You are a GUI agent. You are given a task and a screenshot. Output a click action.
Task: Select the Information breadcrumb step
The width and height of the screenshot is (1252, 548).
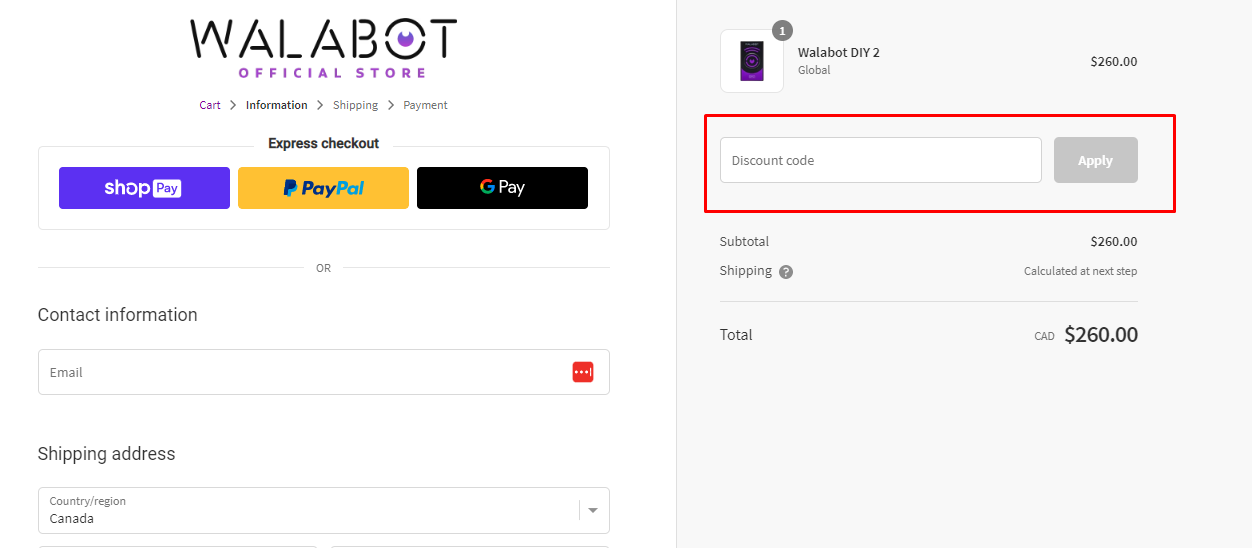[277, 105]
